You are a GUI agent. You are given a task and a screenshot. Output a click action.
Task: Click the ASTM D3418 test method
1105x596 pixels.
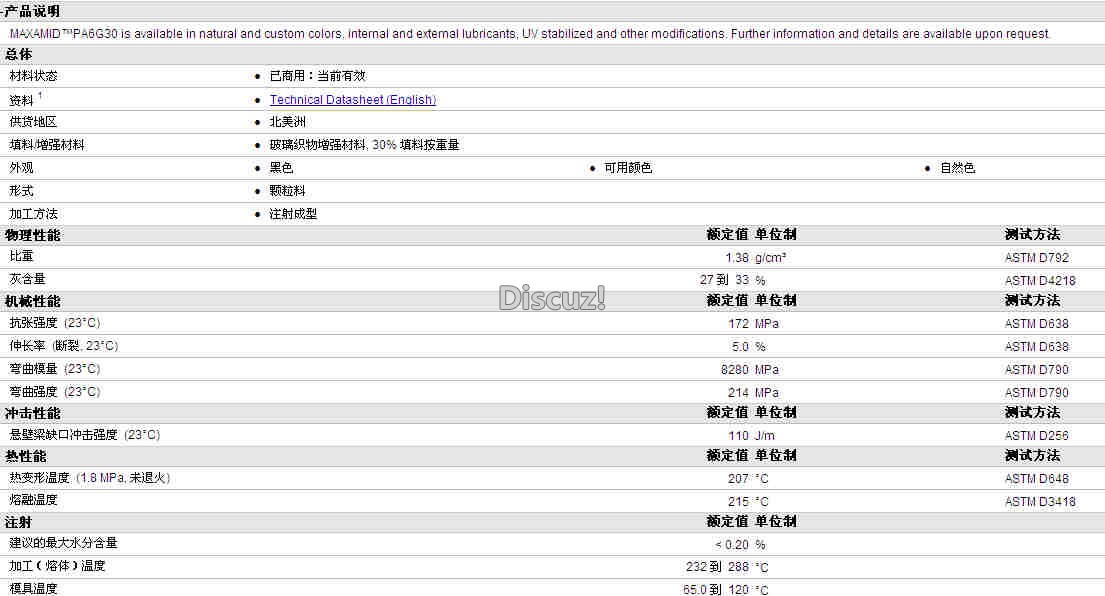pyautogui.click(x=1040, y=502)
